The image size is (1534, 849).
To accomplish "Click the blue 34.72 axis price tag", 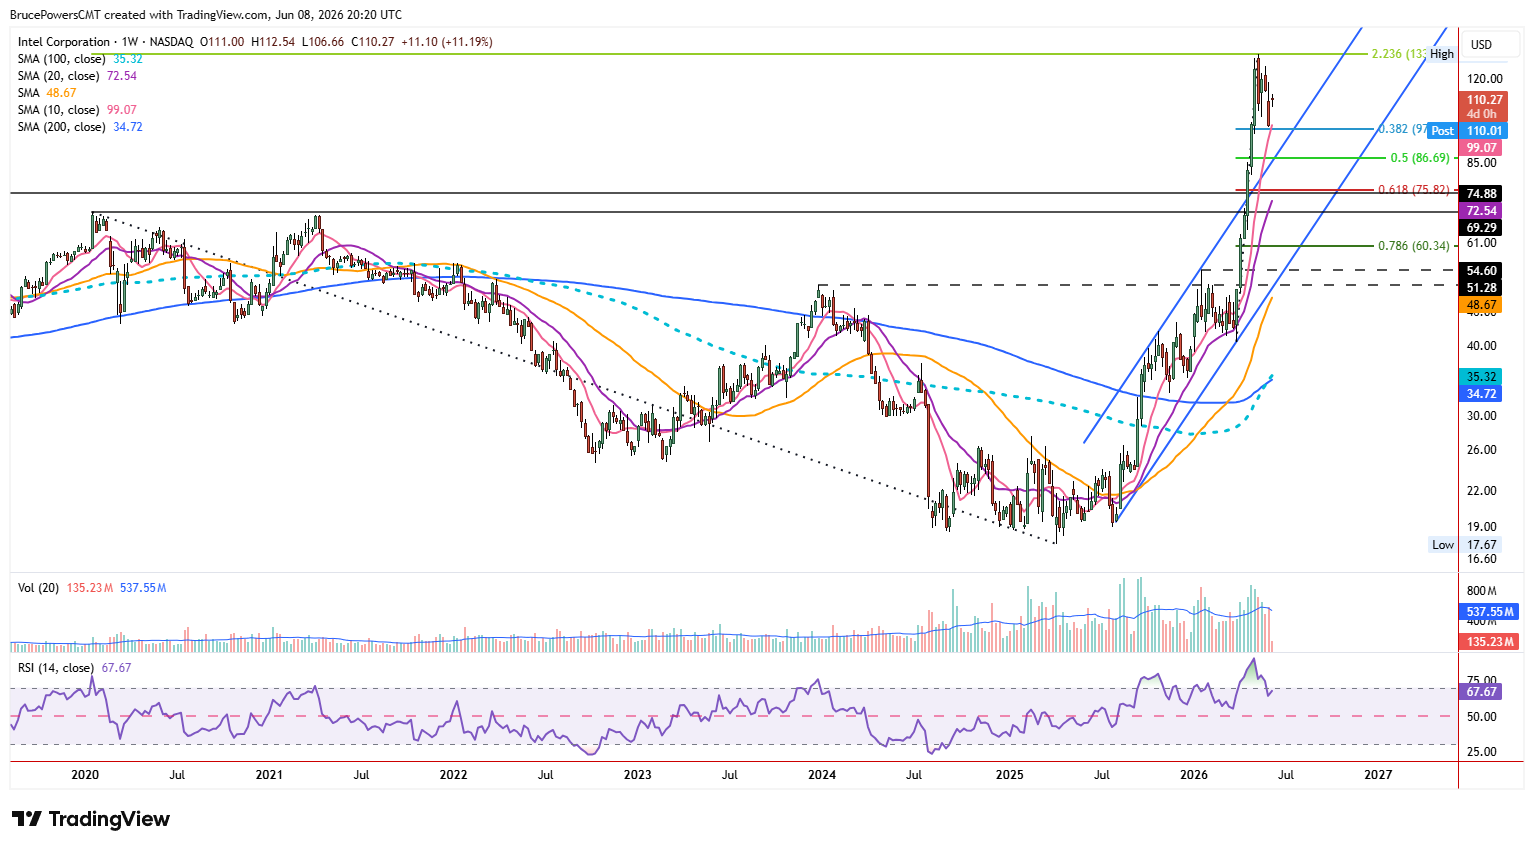I will (x=1481, y=394).
